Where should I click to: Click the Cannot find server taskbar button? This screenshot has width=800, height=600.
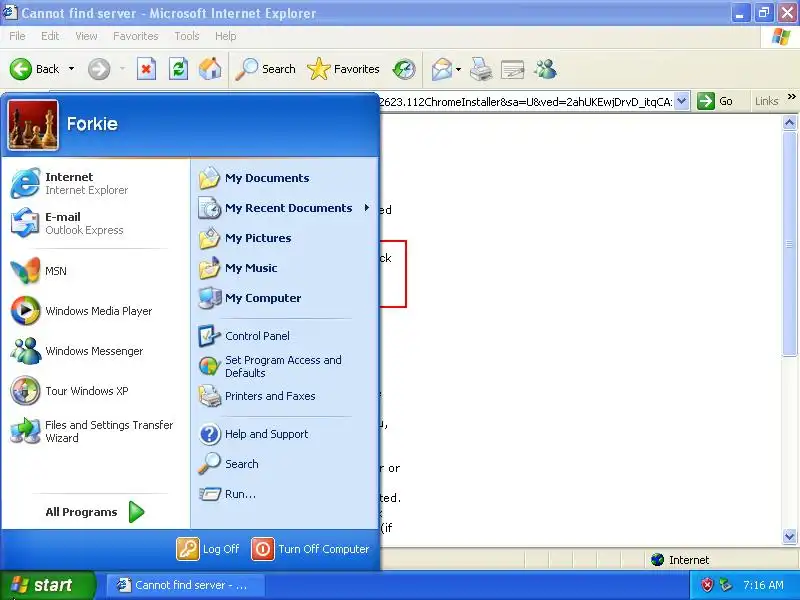(x=186, y=585)
